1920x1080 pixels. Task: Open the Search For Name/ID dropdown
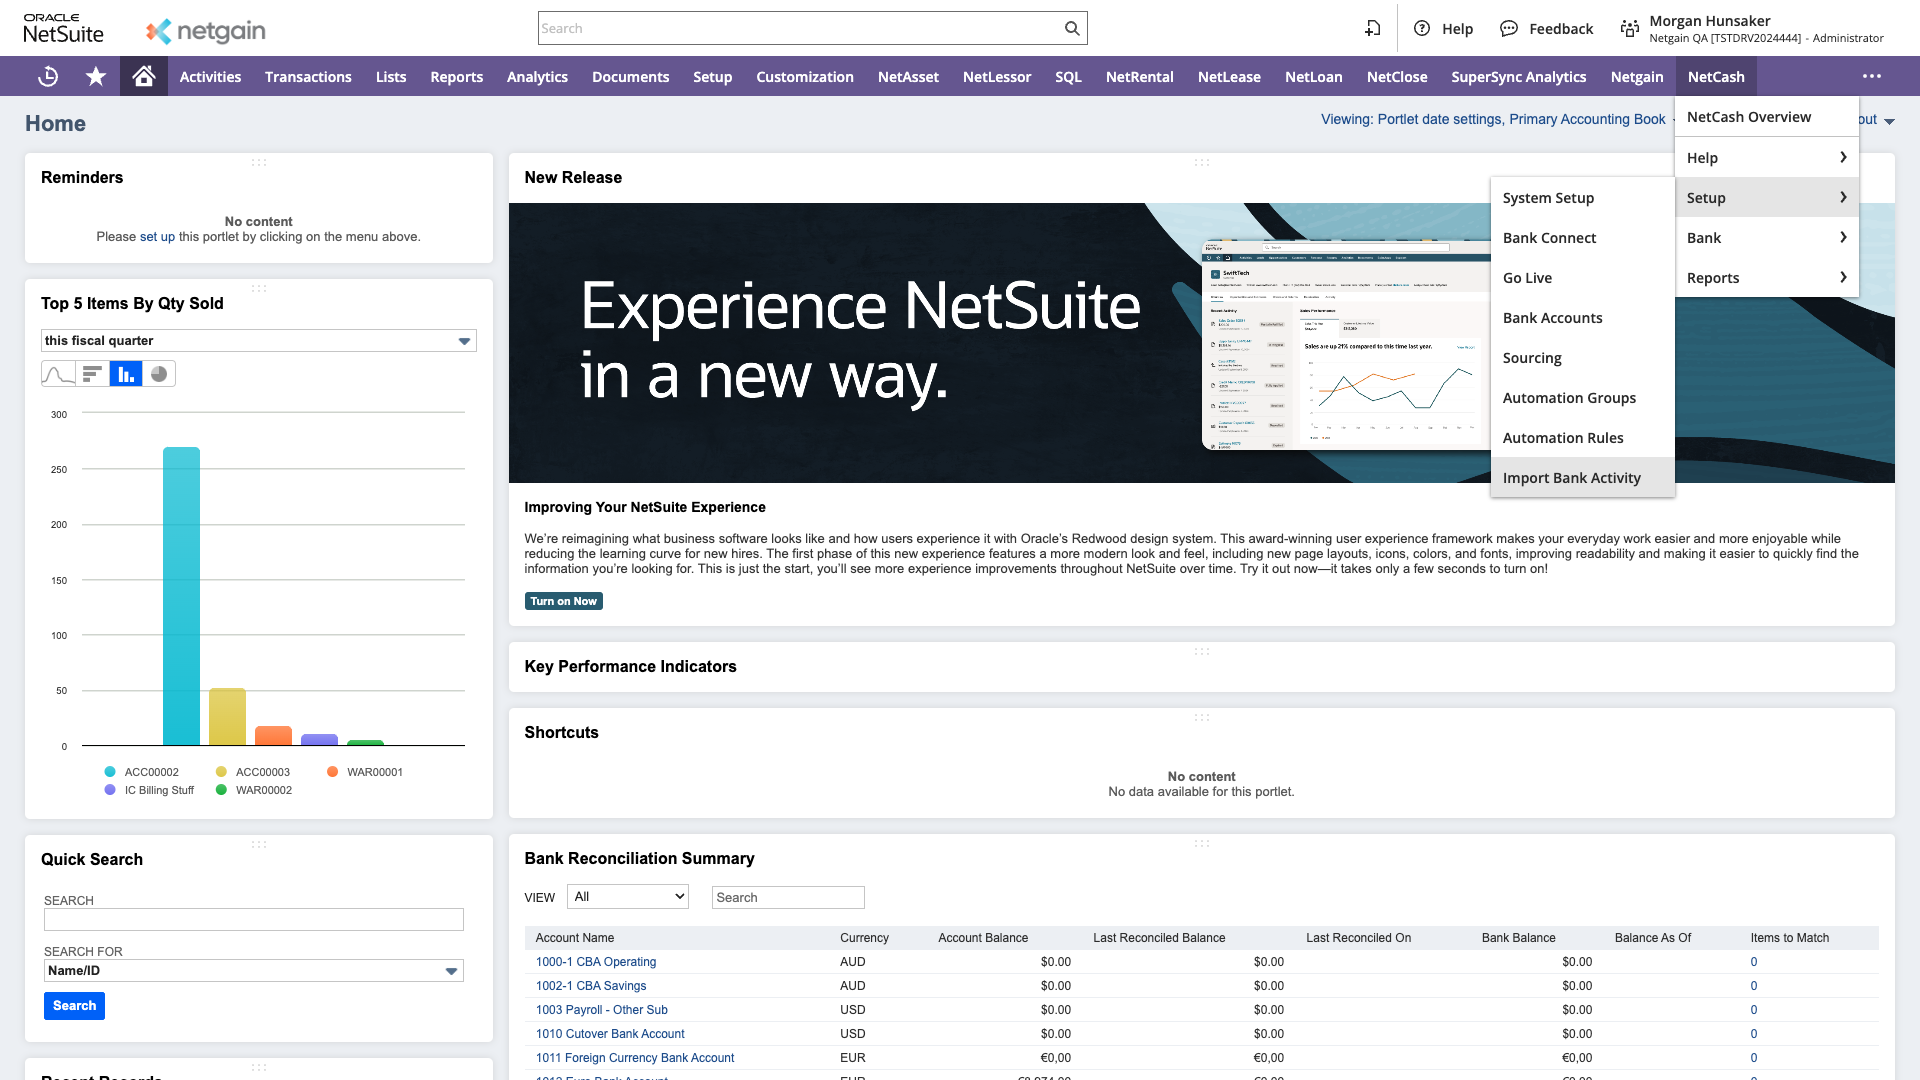pos(254,971)
